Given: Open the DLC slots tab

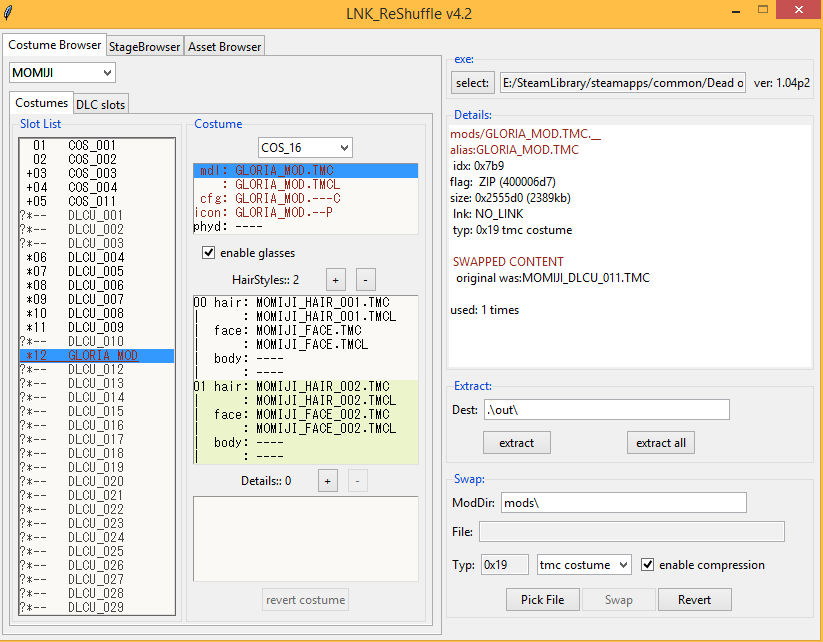Looking at the screenshot, I should 100,104.
